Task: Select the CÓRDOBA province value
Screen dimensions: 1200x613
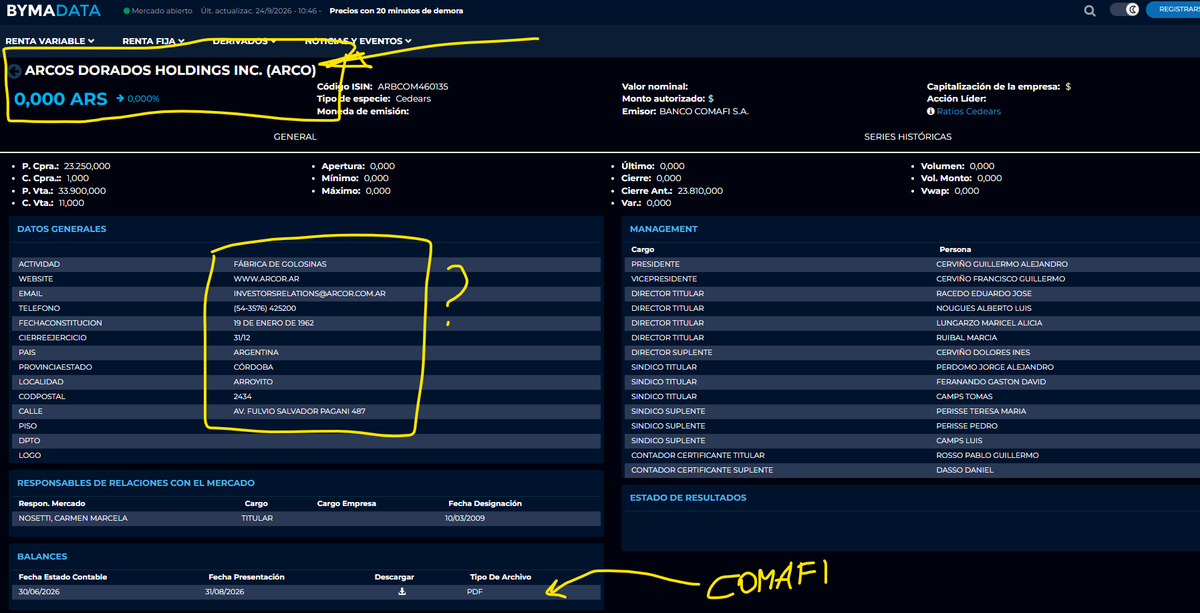Action: click(x=253, y=368)
